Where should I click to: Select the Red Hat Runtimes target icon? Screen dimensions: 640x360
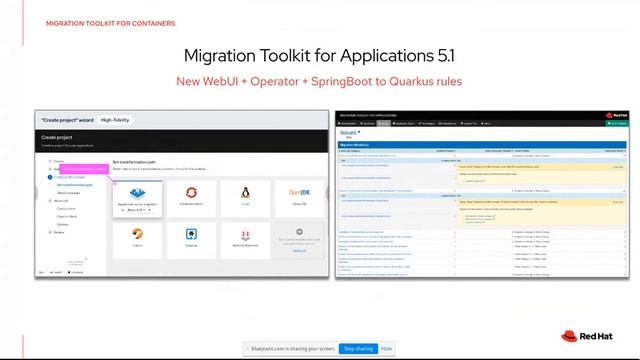[245, 235]
